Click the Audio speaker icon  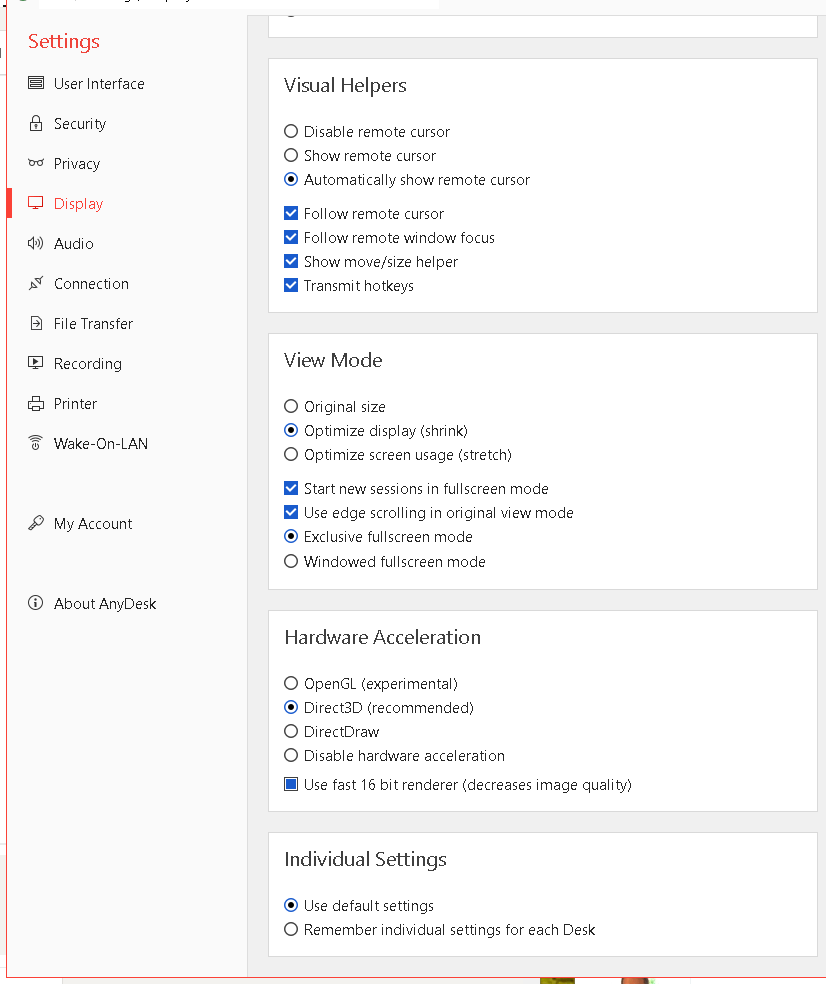[x=36, y=243]
